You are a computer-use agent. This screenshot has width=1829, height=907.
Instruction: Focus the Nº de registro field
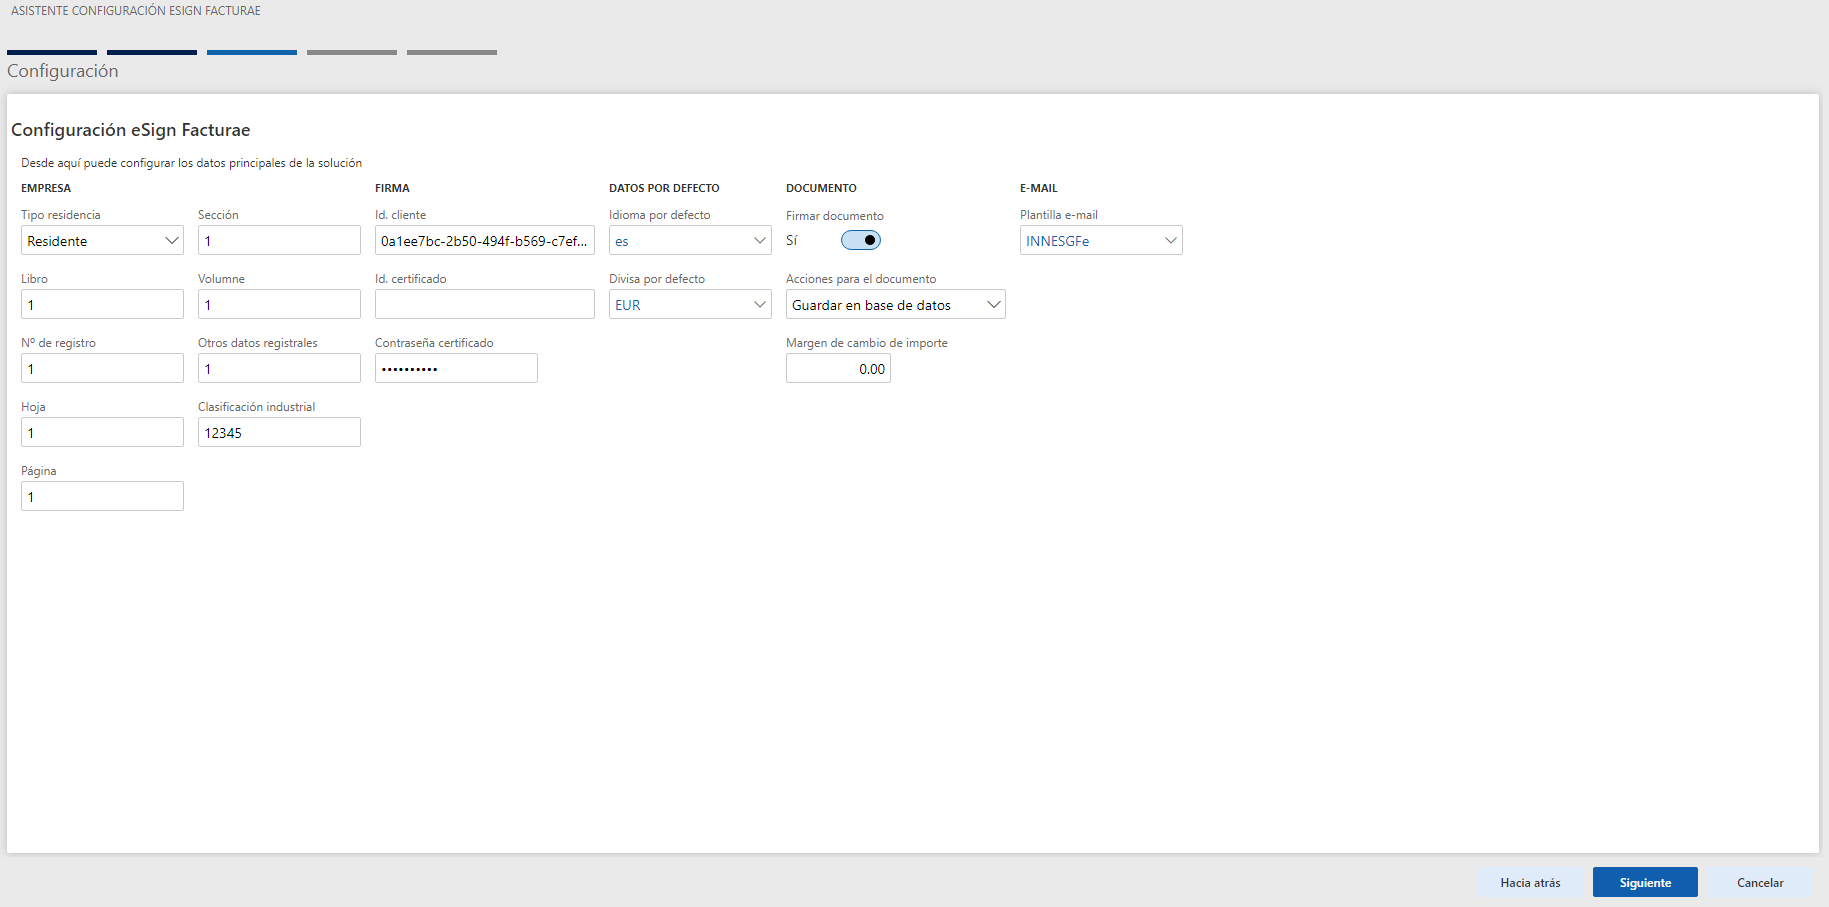point(102,368)
